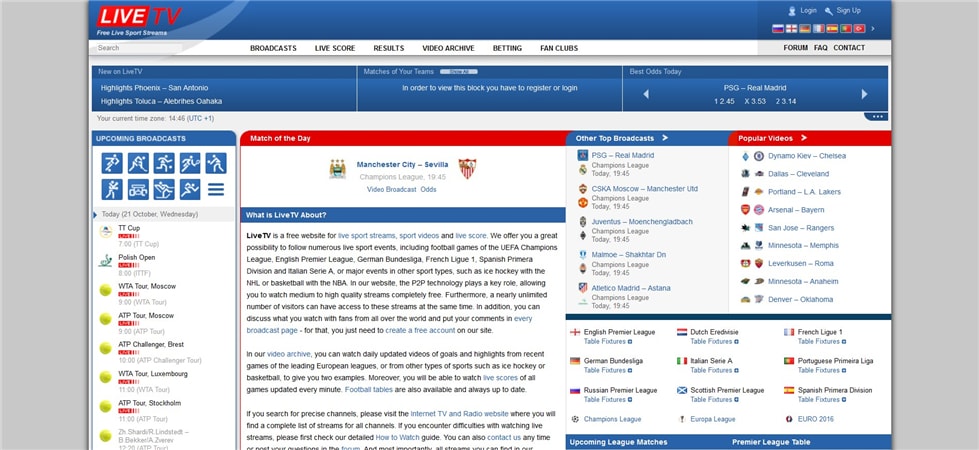Open Spanish Primera Division Fixtures link
The height and width of the screenshot is (450, 979).
pos(827,399)
